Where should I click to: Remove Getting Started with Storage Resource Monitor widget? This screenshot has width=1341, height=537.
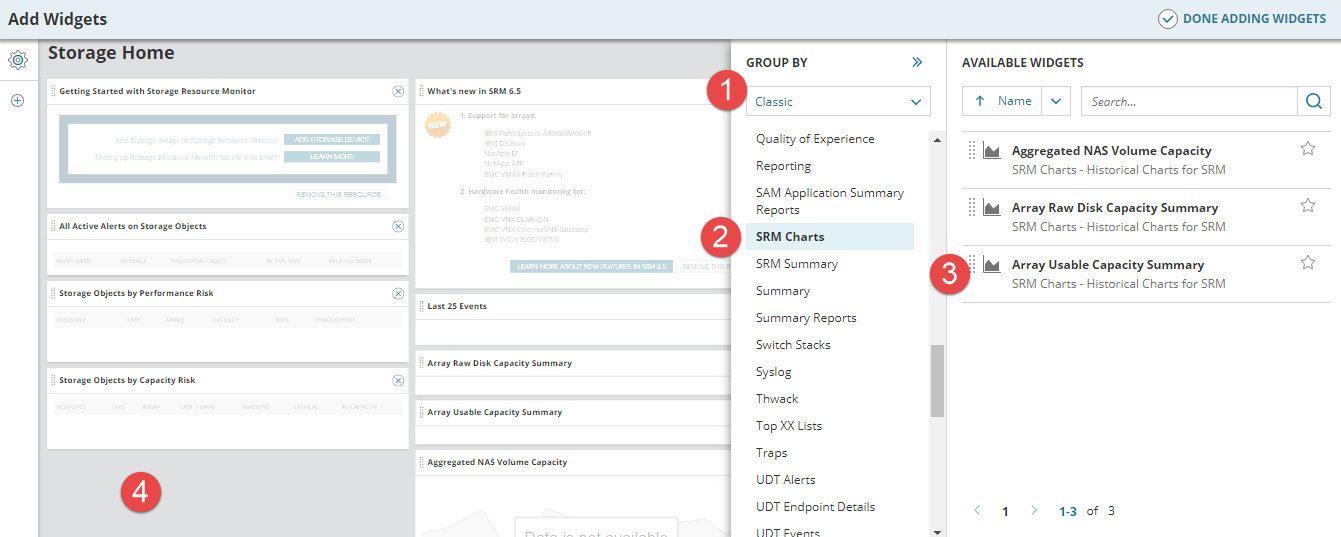click(398, 91)
